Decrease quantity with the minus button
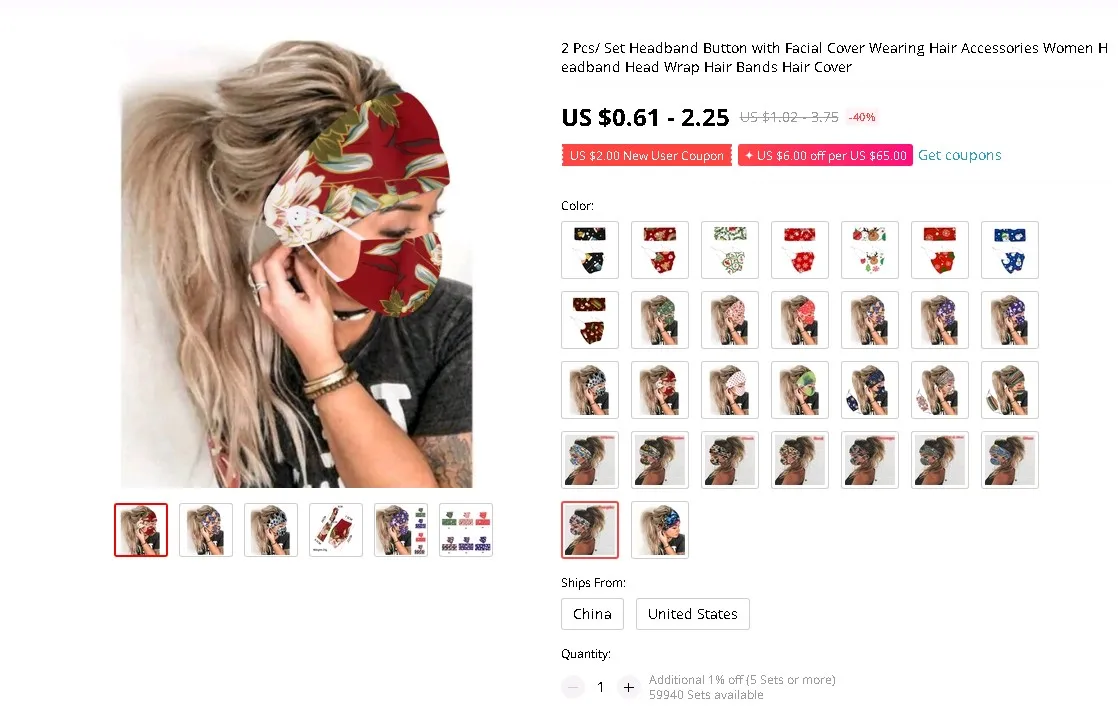Screen dimensions: 1118x718 coord(573,687)
